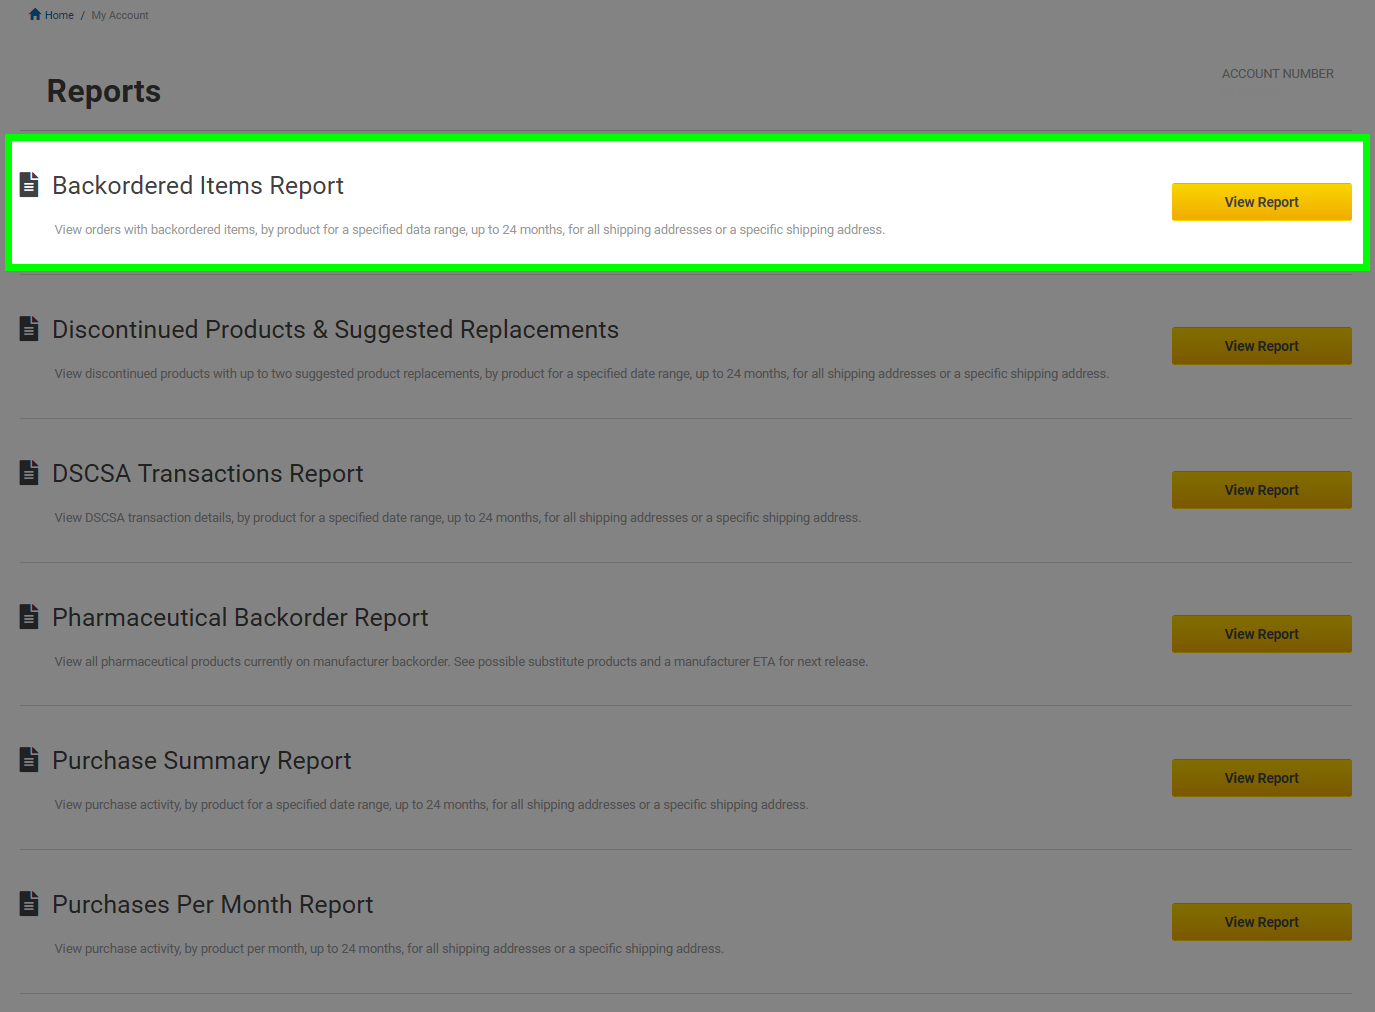The height and width of the screenshot is (1012, 1375).
Task: Click document icon beside Purchases Per Month Report
Action: (29, 904)
